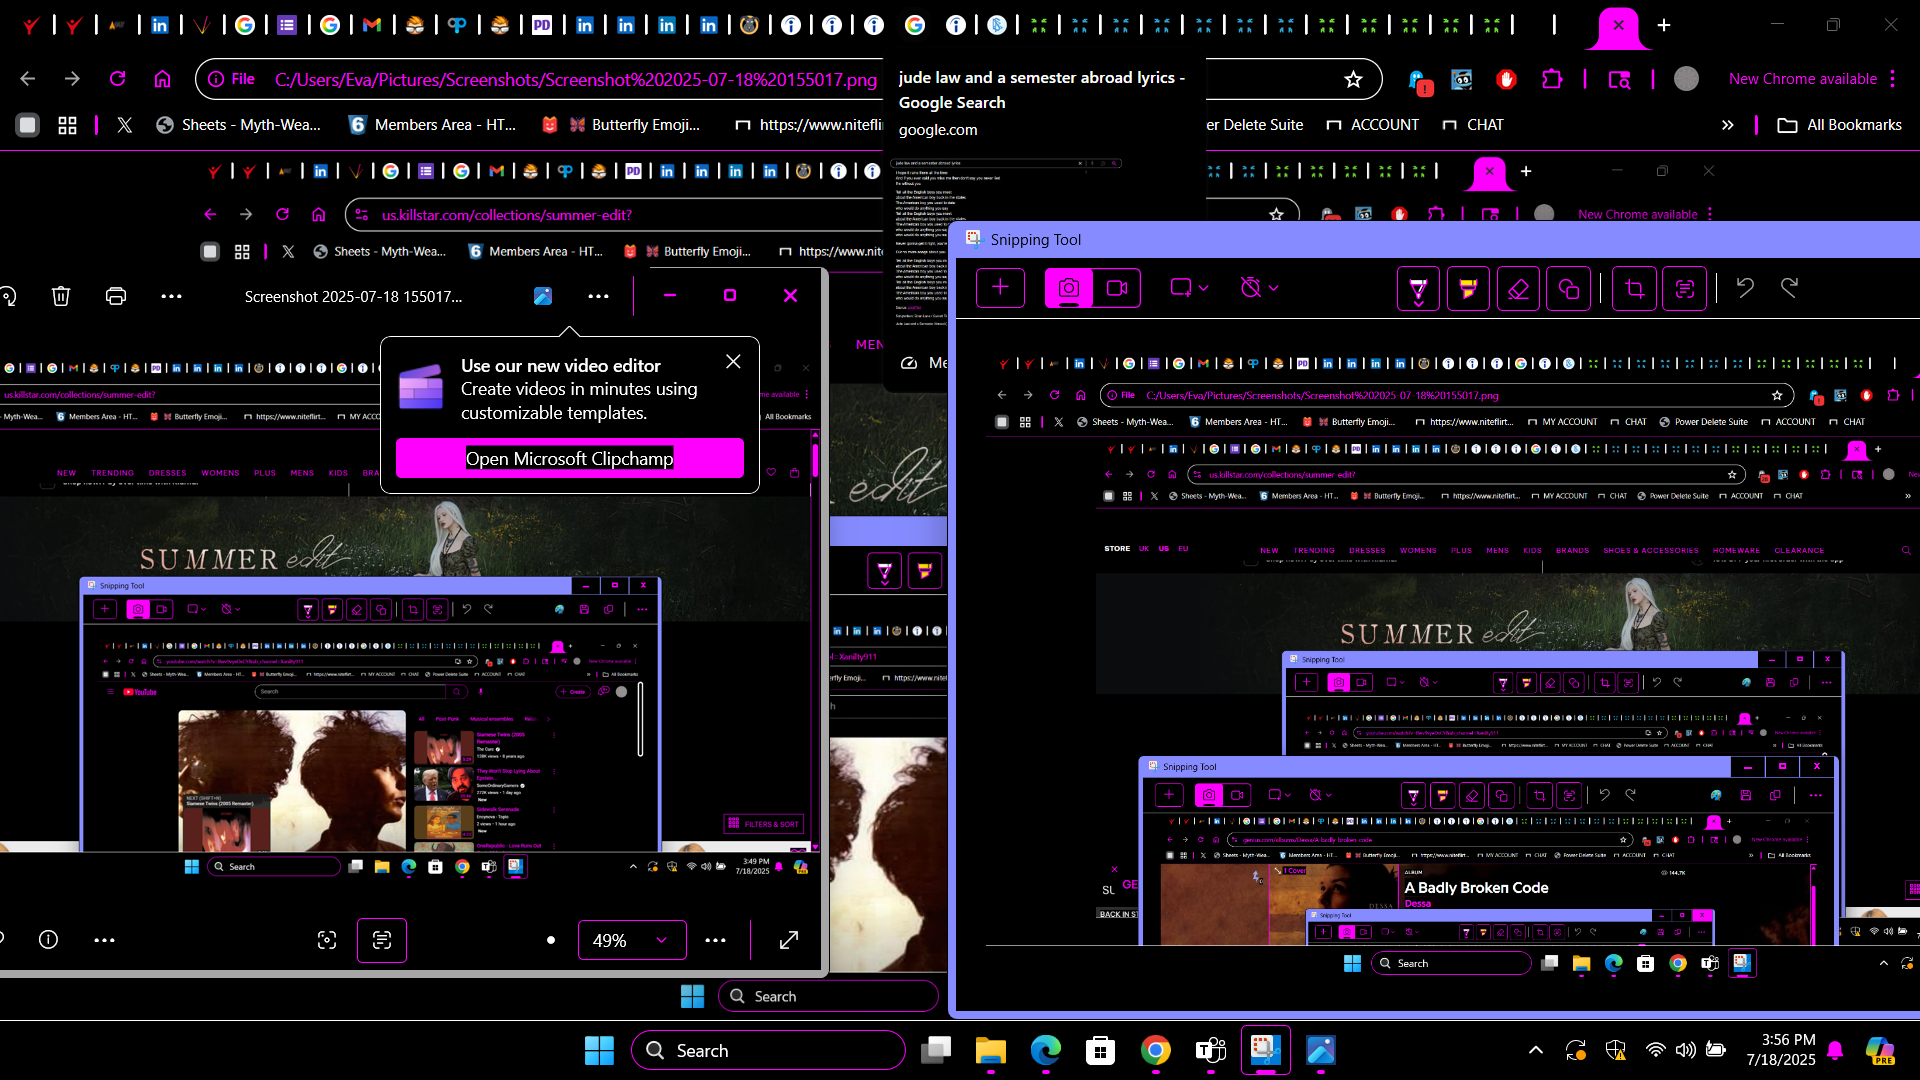This screenshot has height=1080, width=1920.
Task: Bookmark this page with top Chrome star
Action: 1353,79
